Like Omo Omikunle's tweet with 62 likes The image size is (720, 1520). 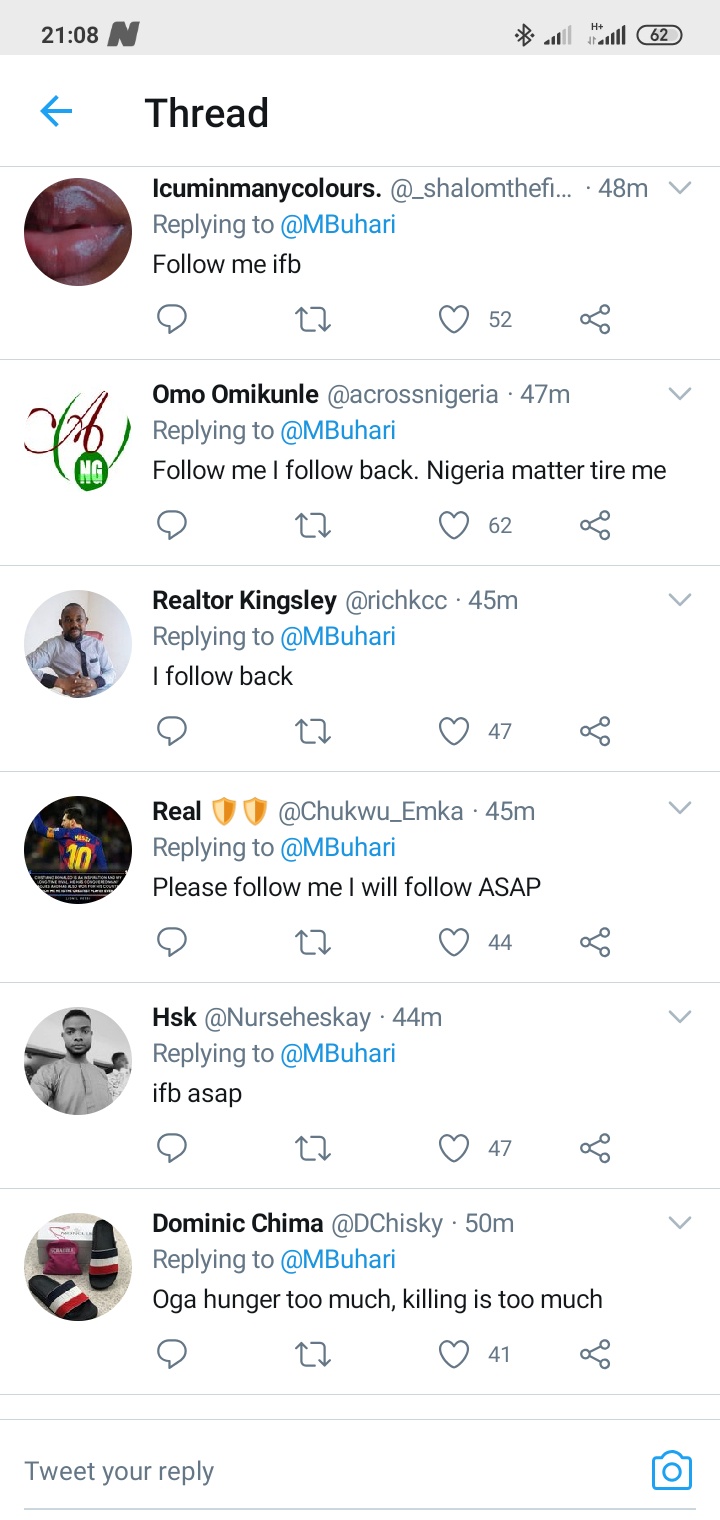(454, 525)
